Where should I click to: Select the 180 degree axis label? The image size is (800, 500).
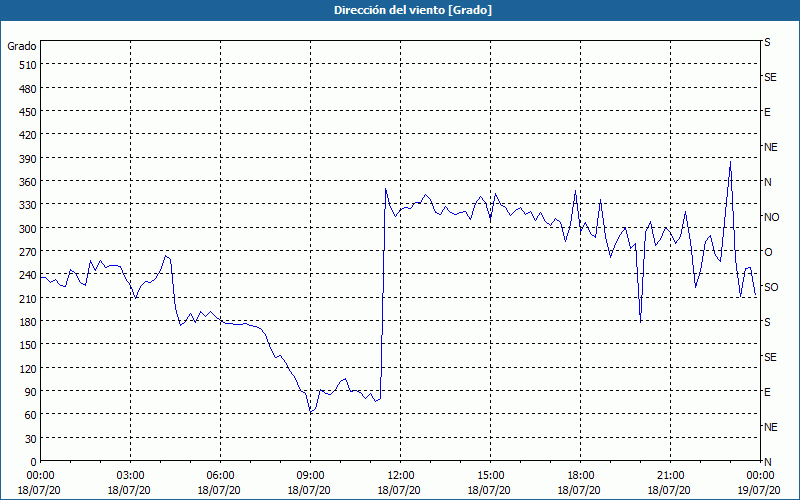coord(28,322)
